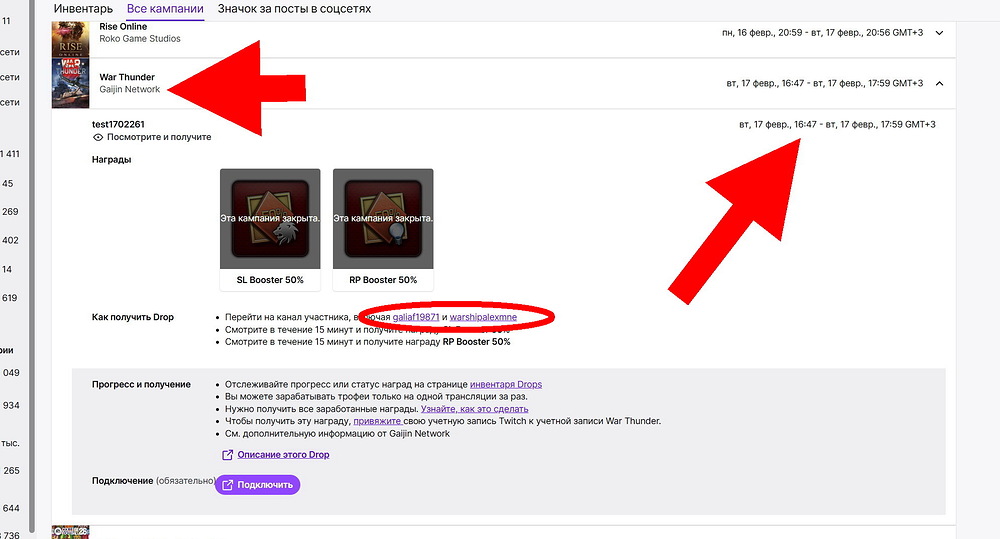The height and width of the screenshot is (539, 1000).
Task: Click the Rise Online game cover icon
Action: pyautogui.click(x=71, y=38)
